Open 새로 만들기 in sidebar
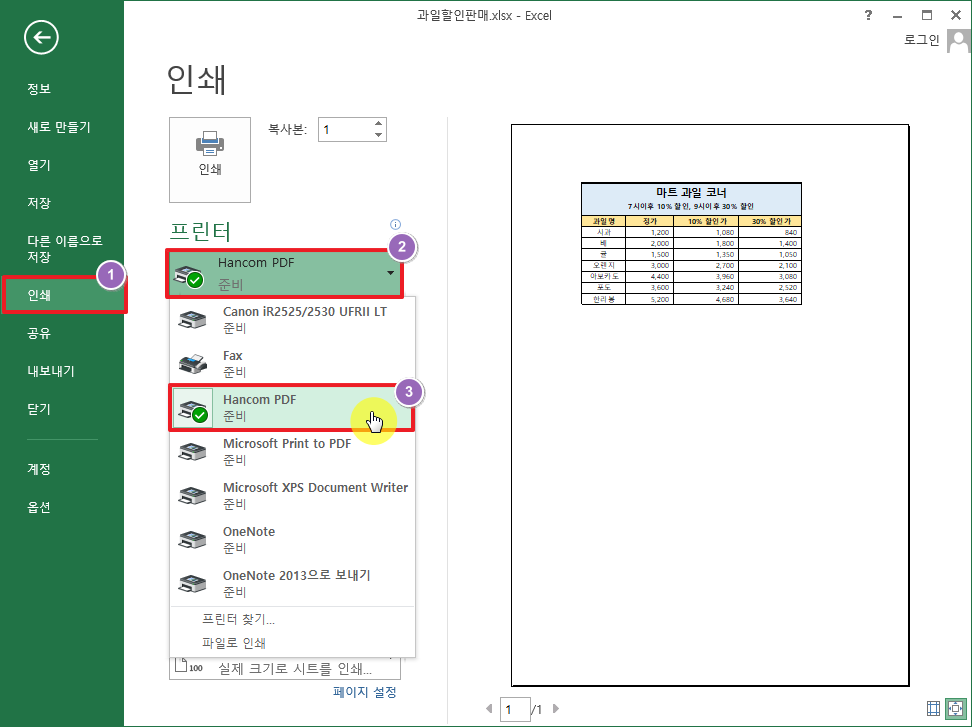Image resolution: width=972 pixels, height=727 pixels. 59,127
